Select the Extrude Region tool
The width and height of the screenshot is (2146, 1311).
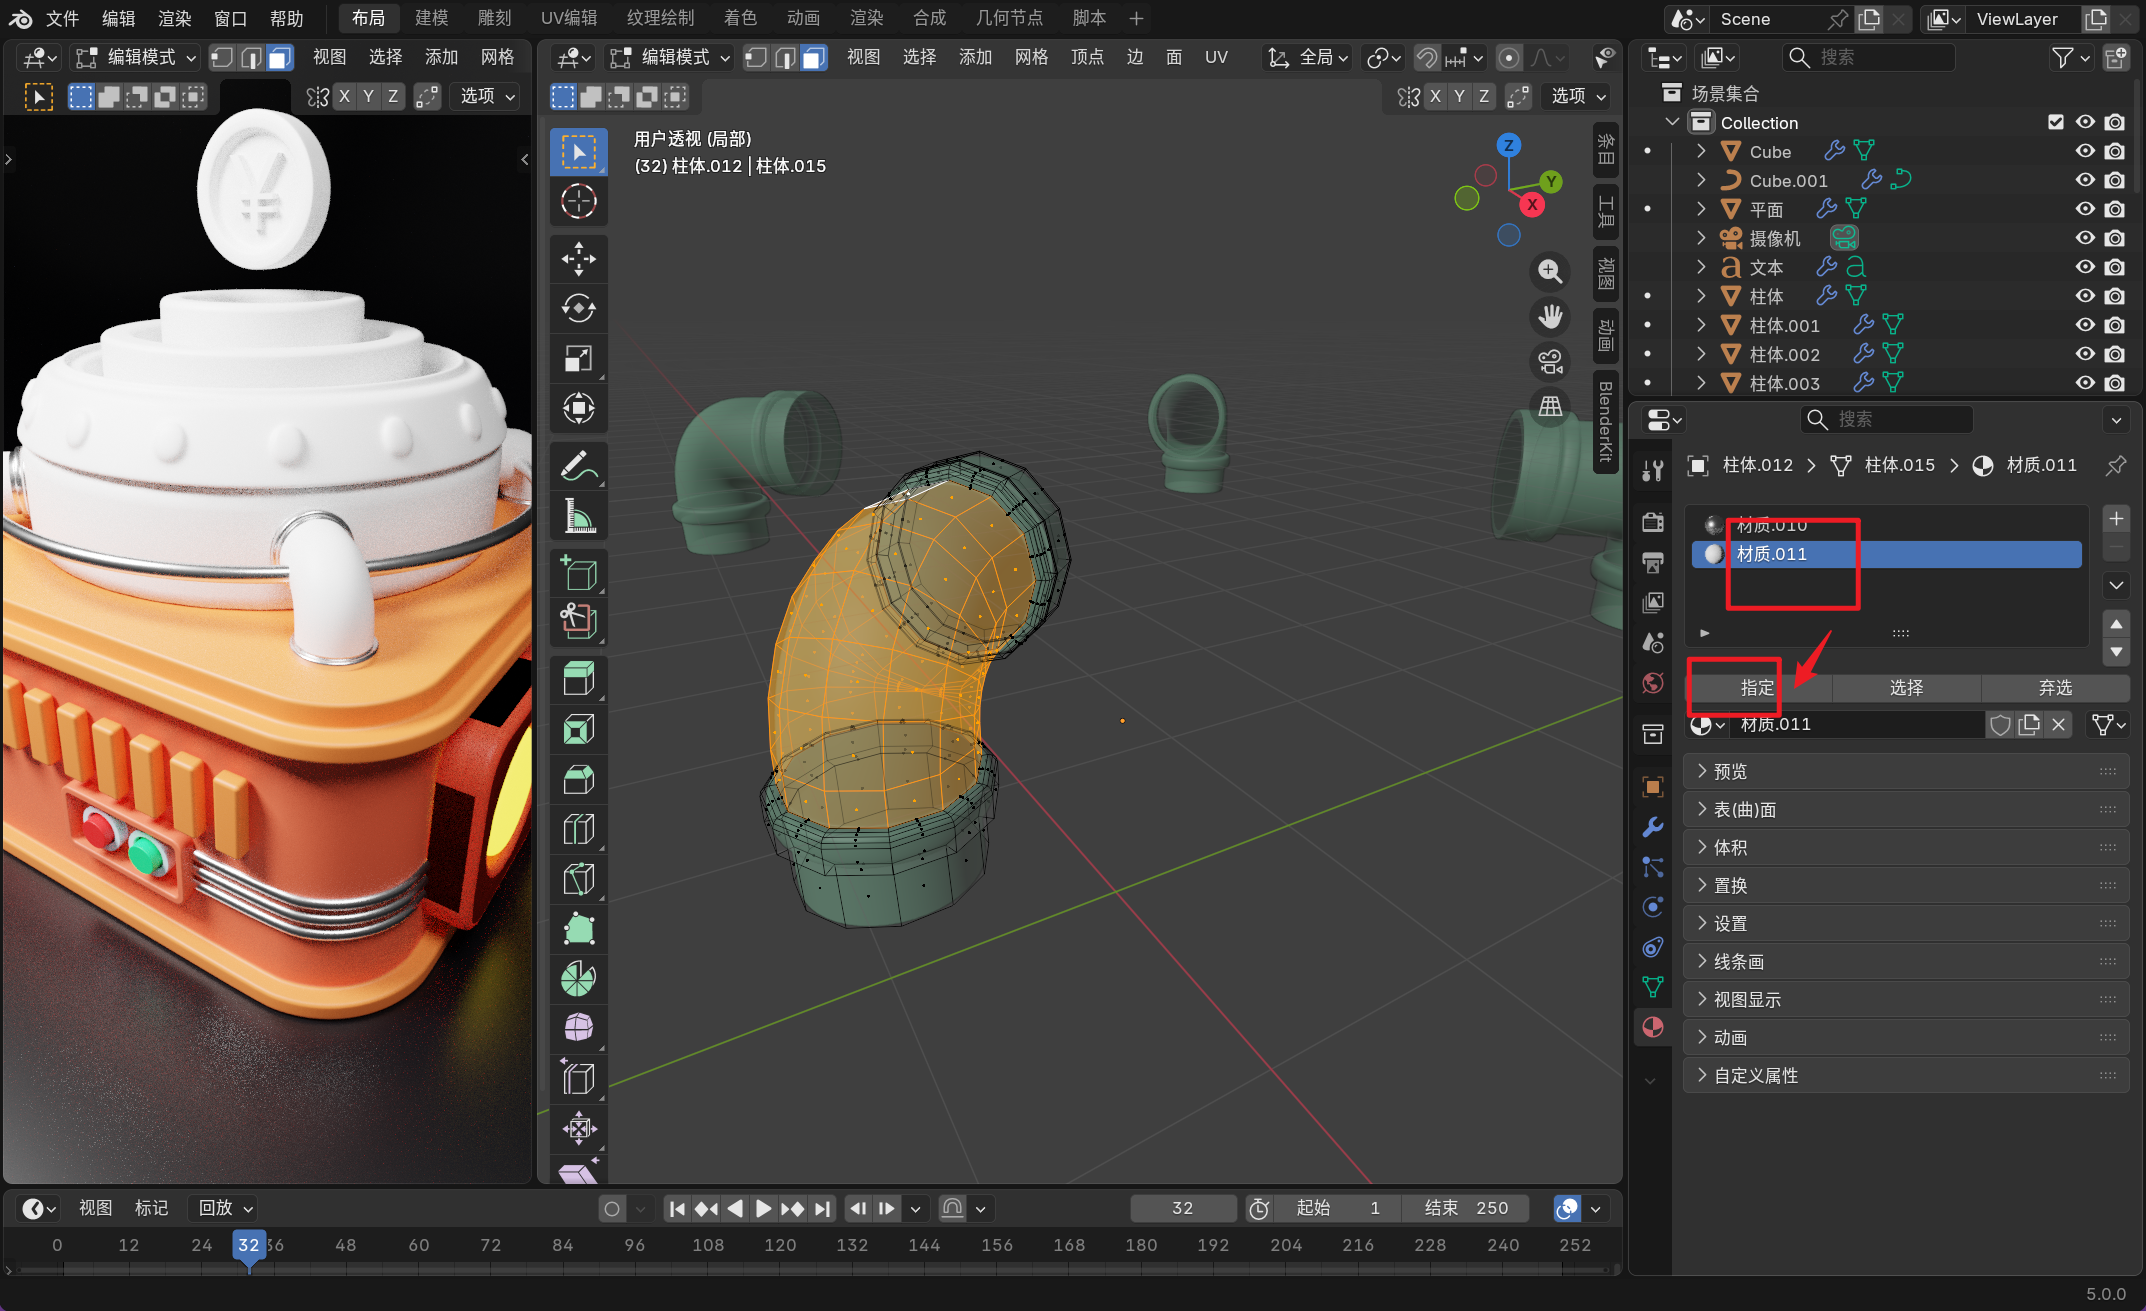578,678
